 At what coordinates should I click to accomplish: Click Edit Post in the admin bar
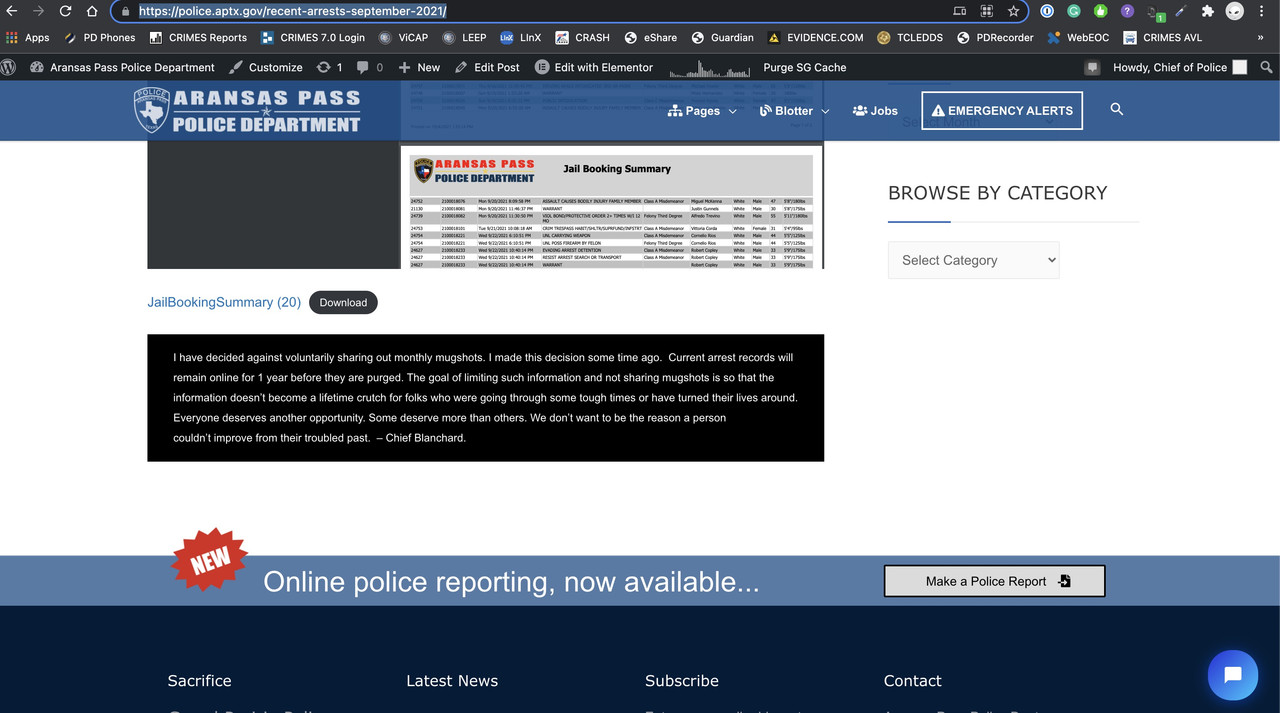point(487,67)
